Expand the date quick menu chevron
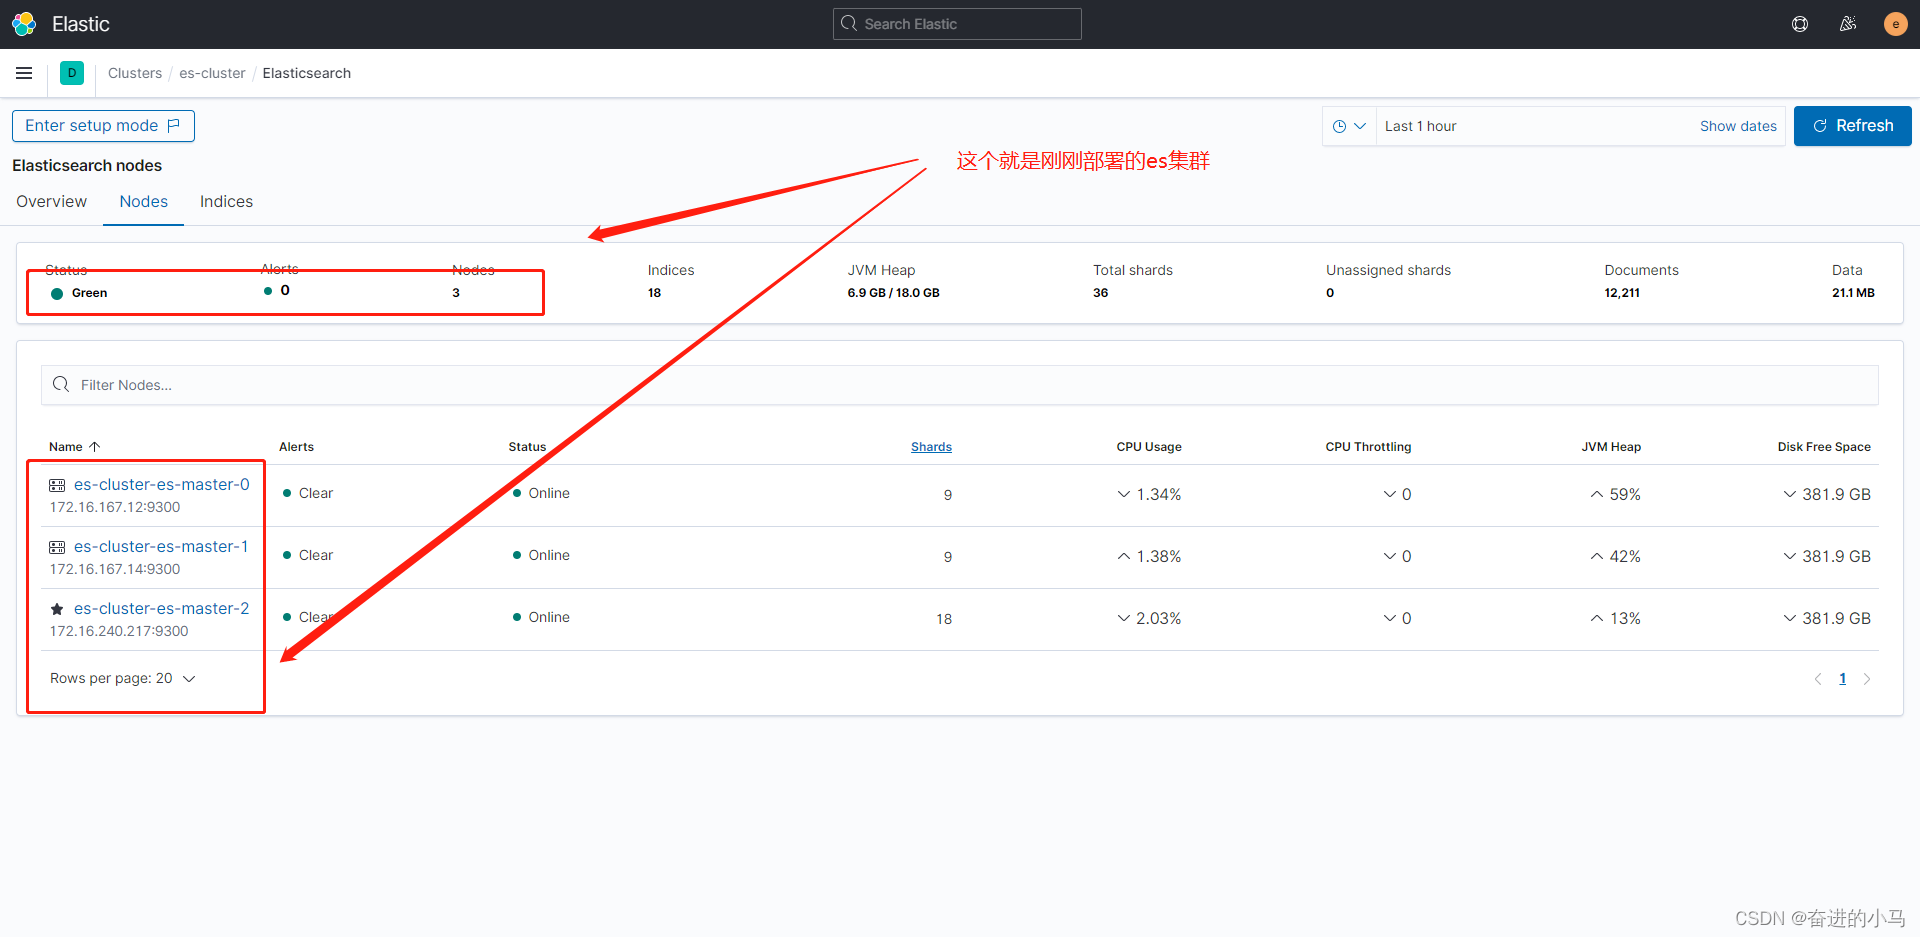Image resolution: width=1920 pixels, height=937 pixels. (1360, 126)
